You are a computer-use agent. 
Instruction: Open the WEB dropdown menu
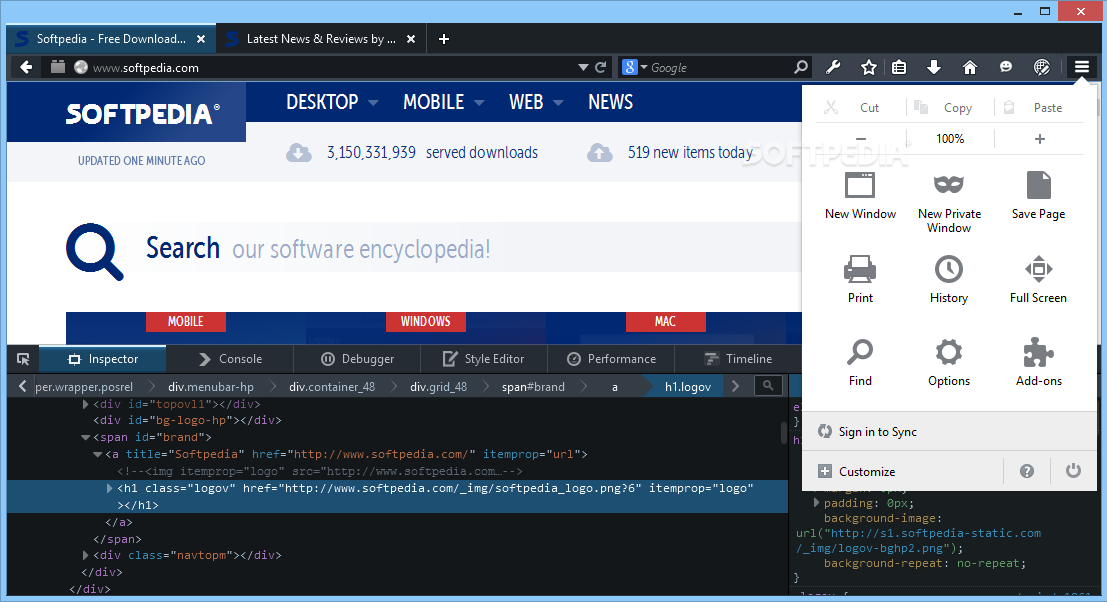(x=536, y=102)
